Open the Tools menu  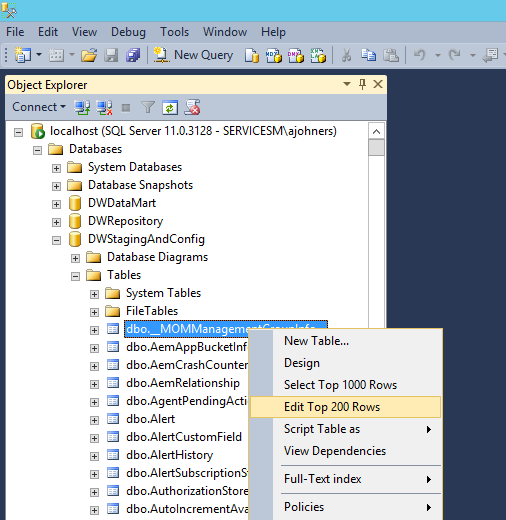point(174,32)
